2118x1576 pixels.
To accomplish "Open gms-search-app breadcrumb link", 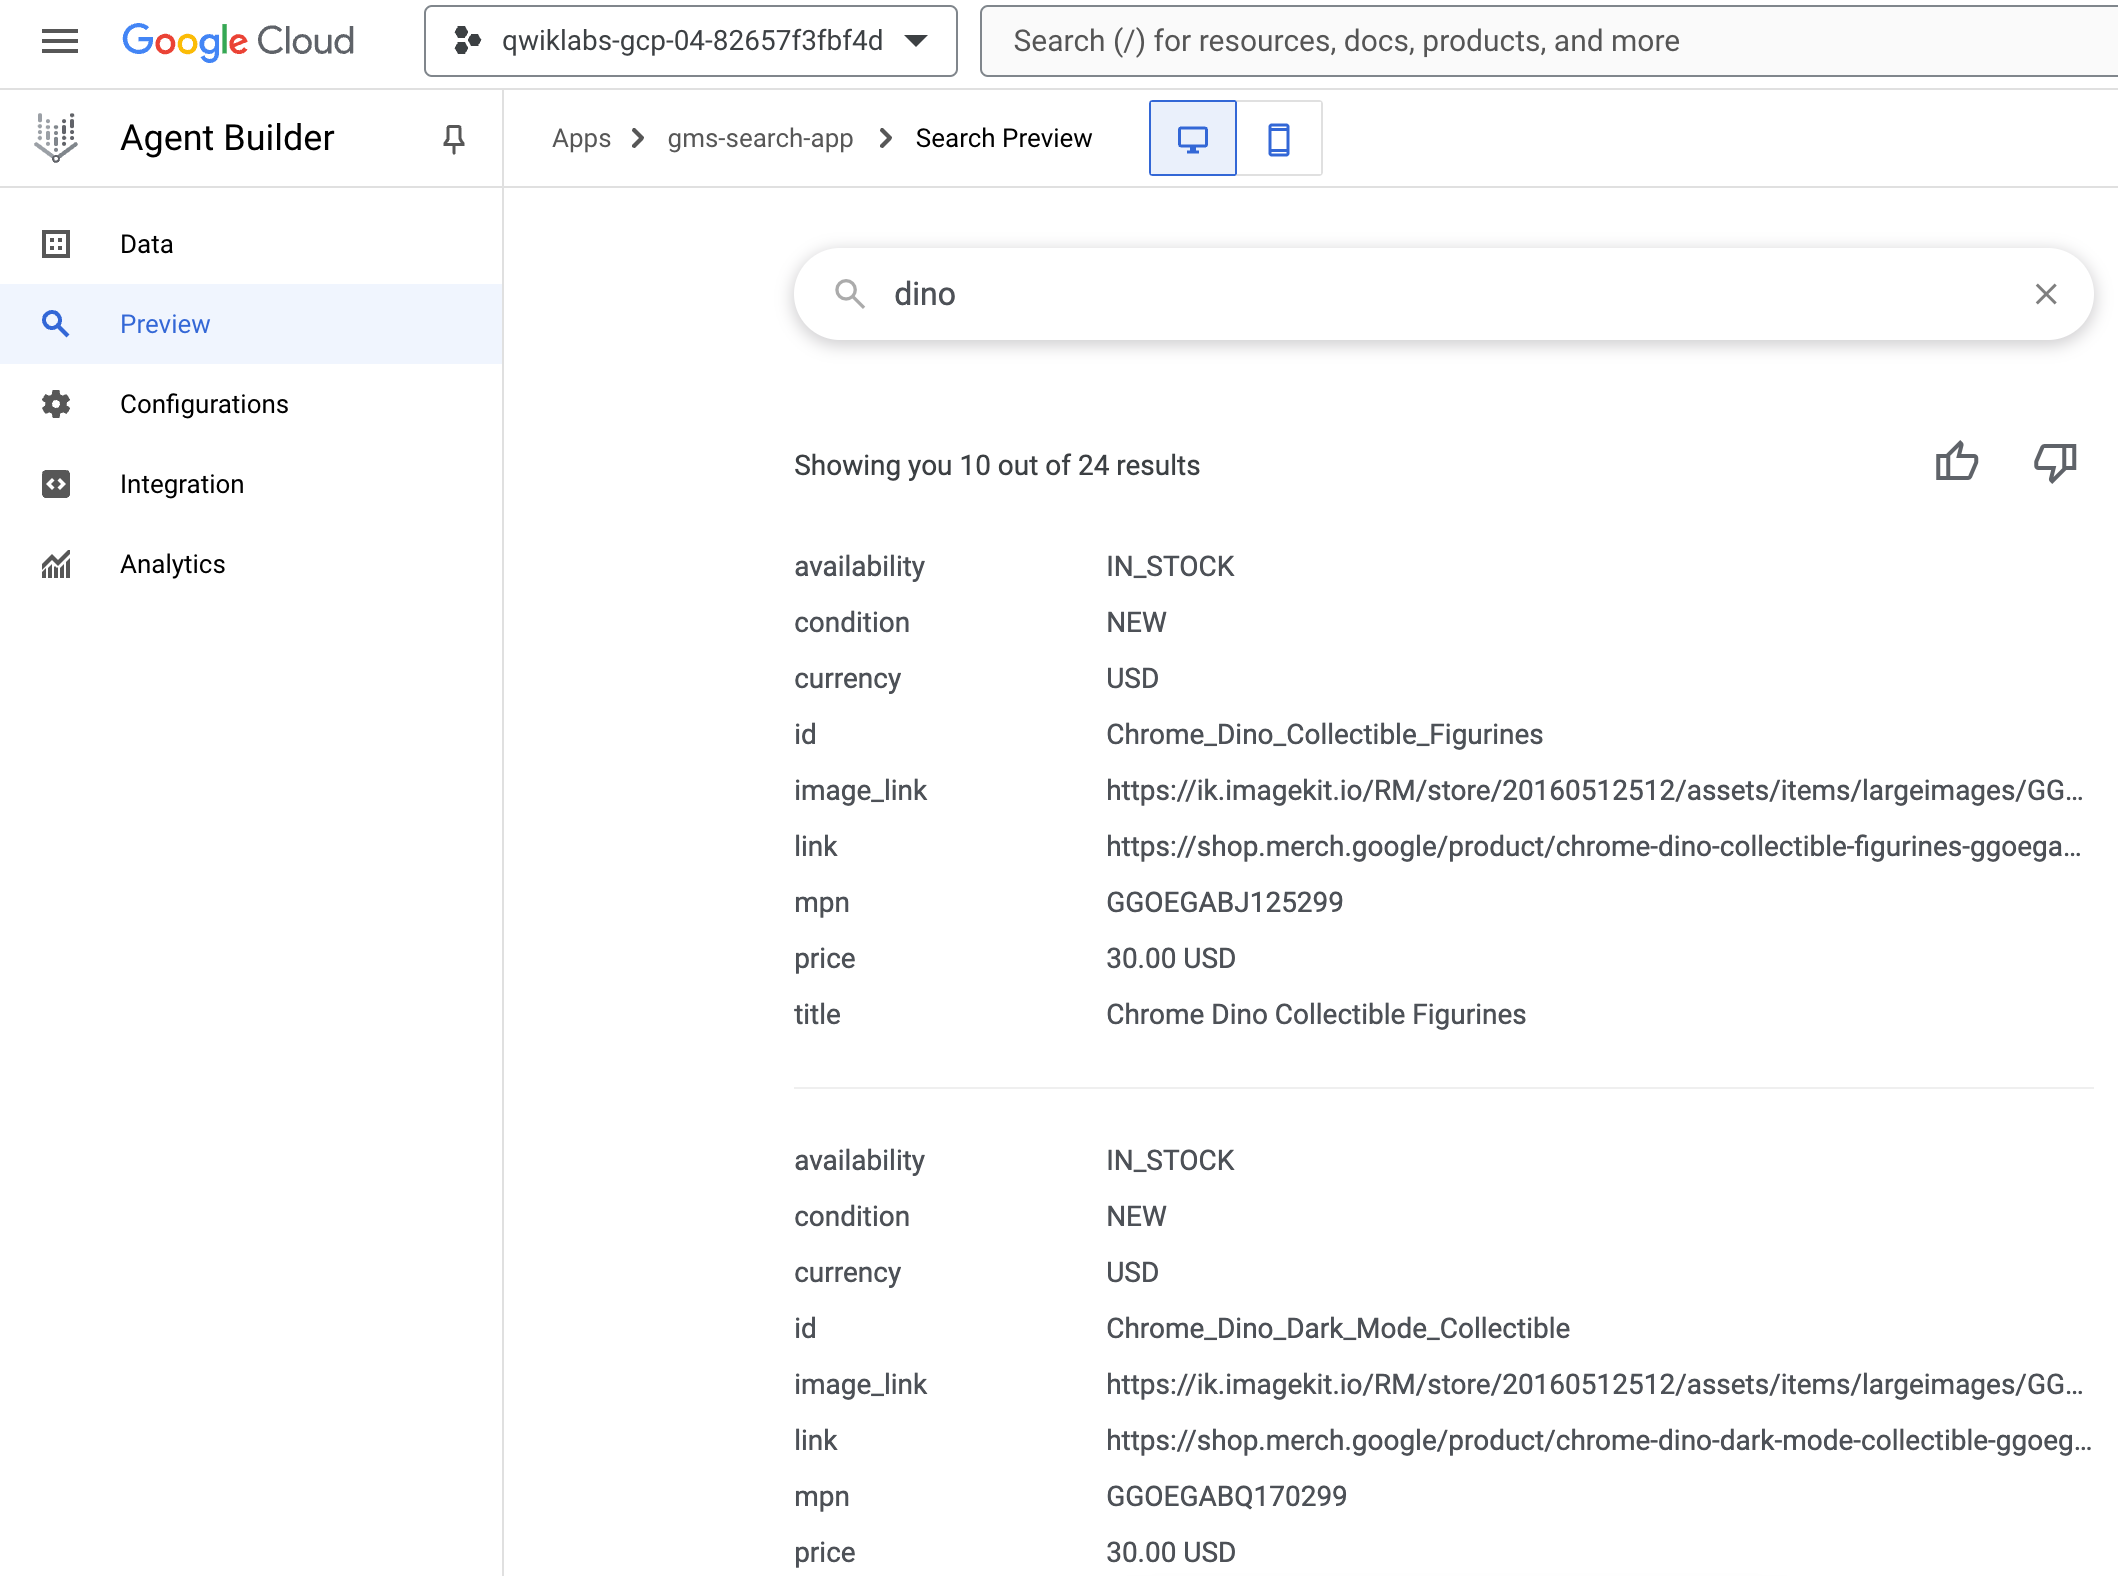I will coord(760,138).
